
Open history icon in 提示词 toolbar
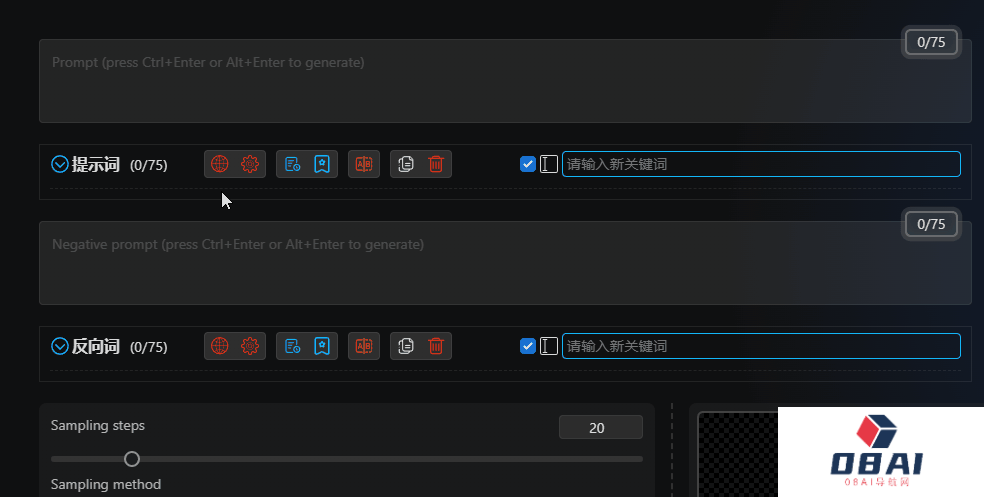(x=292, y=164)
